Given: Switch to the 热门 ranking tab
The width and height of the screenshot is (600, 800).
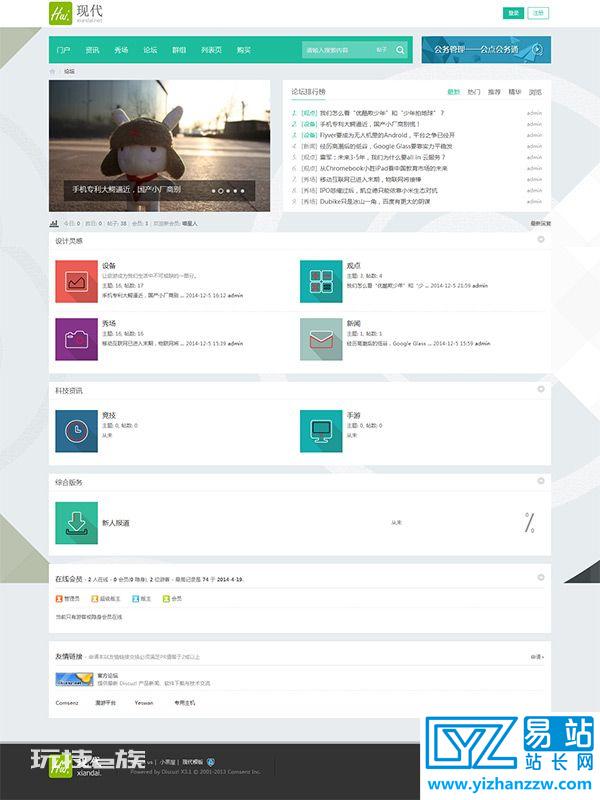Looking at the screenshot, I should coord(473,92).
